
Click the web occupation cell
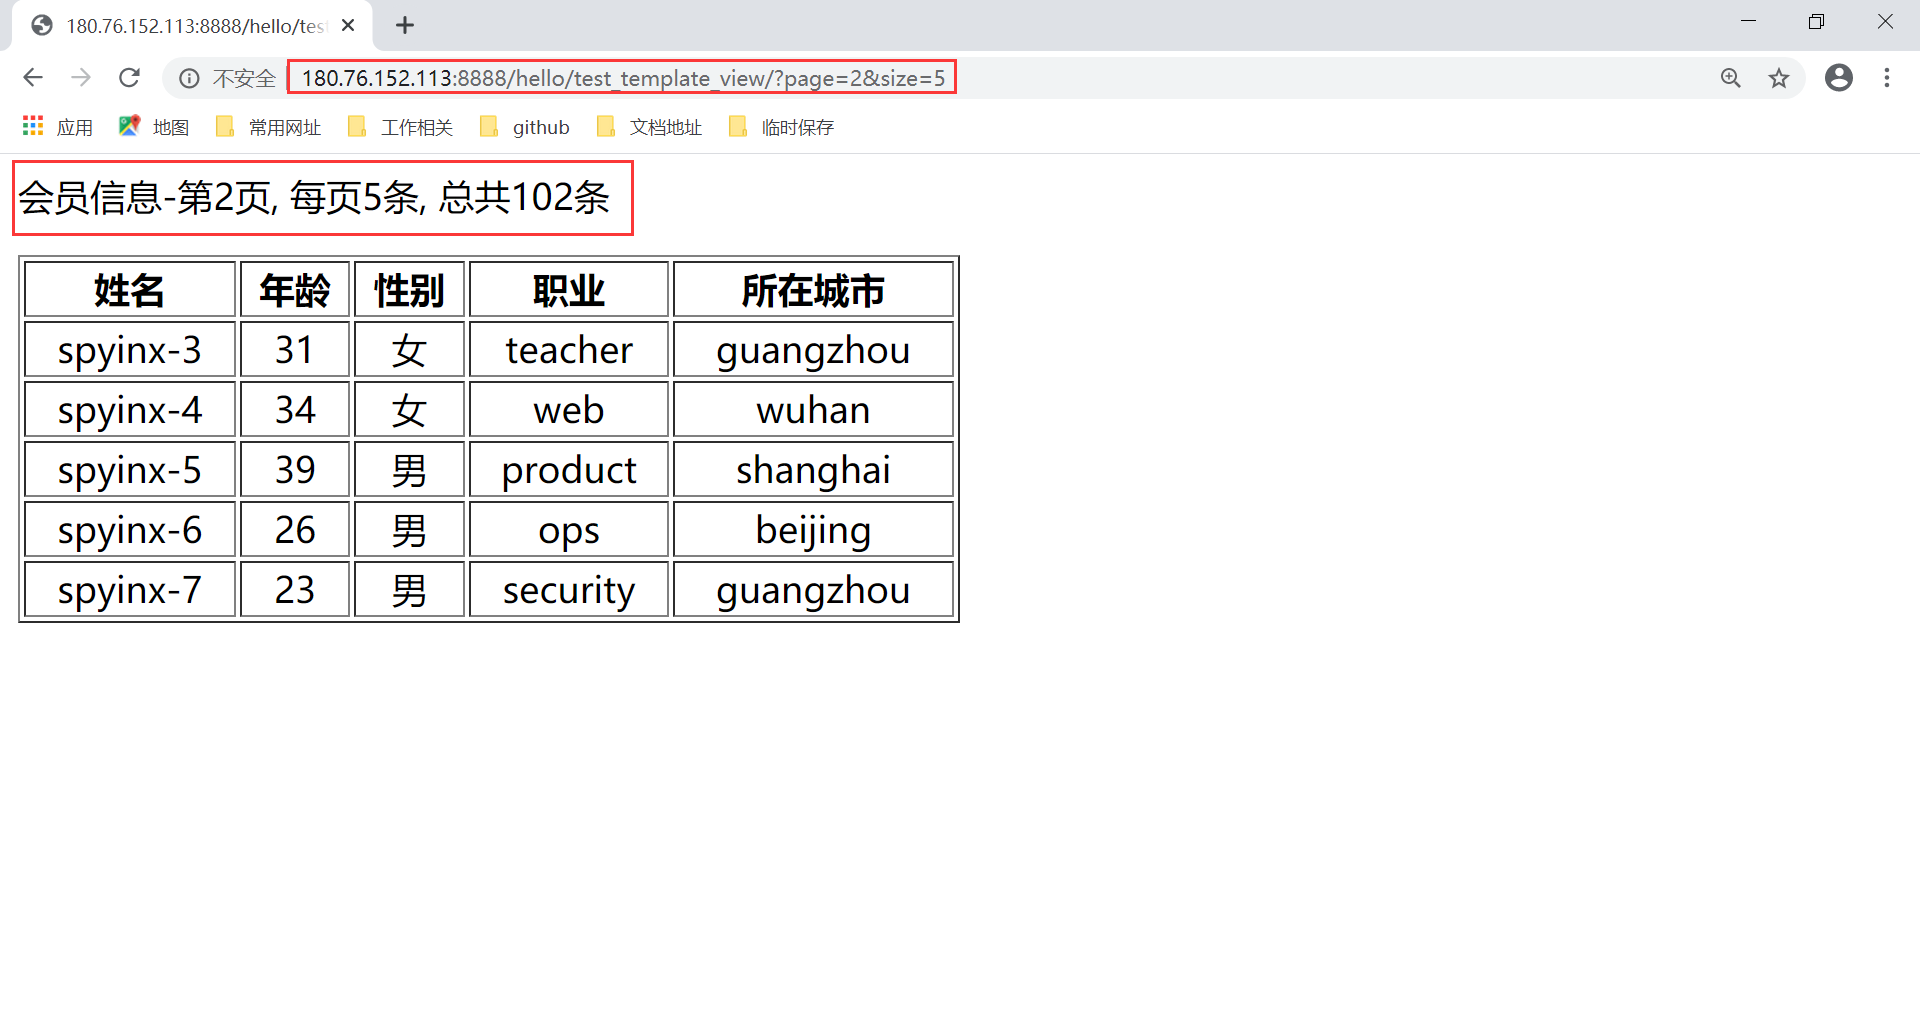click(569, 410)
